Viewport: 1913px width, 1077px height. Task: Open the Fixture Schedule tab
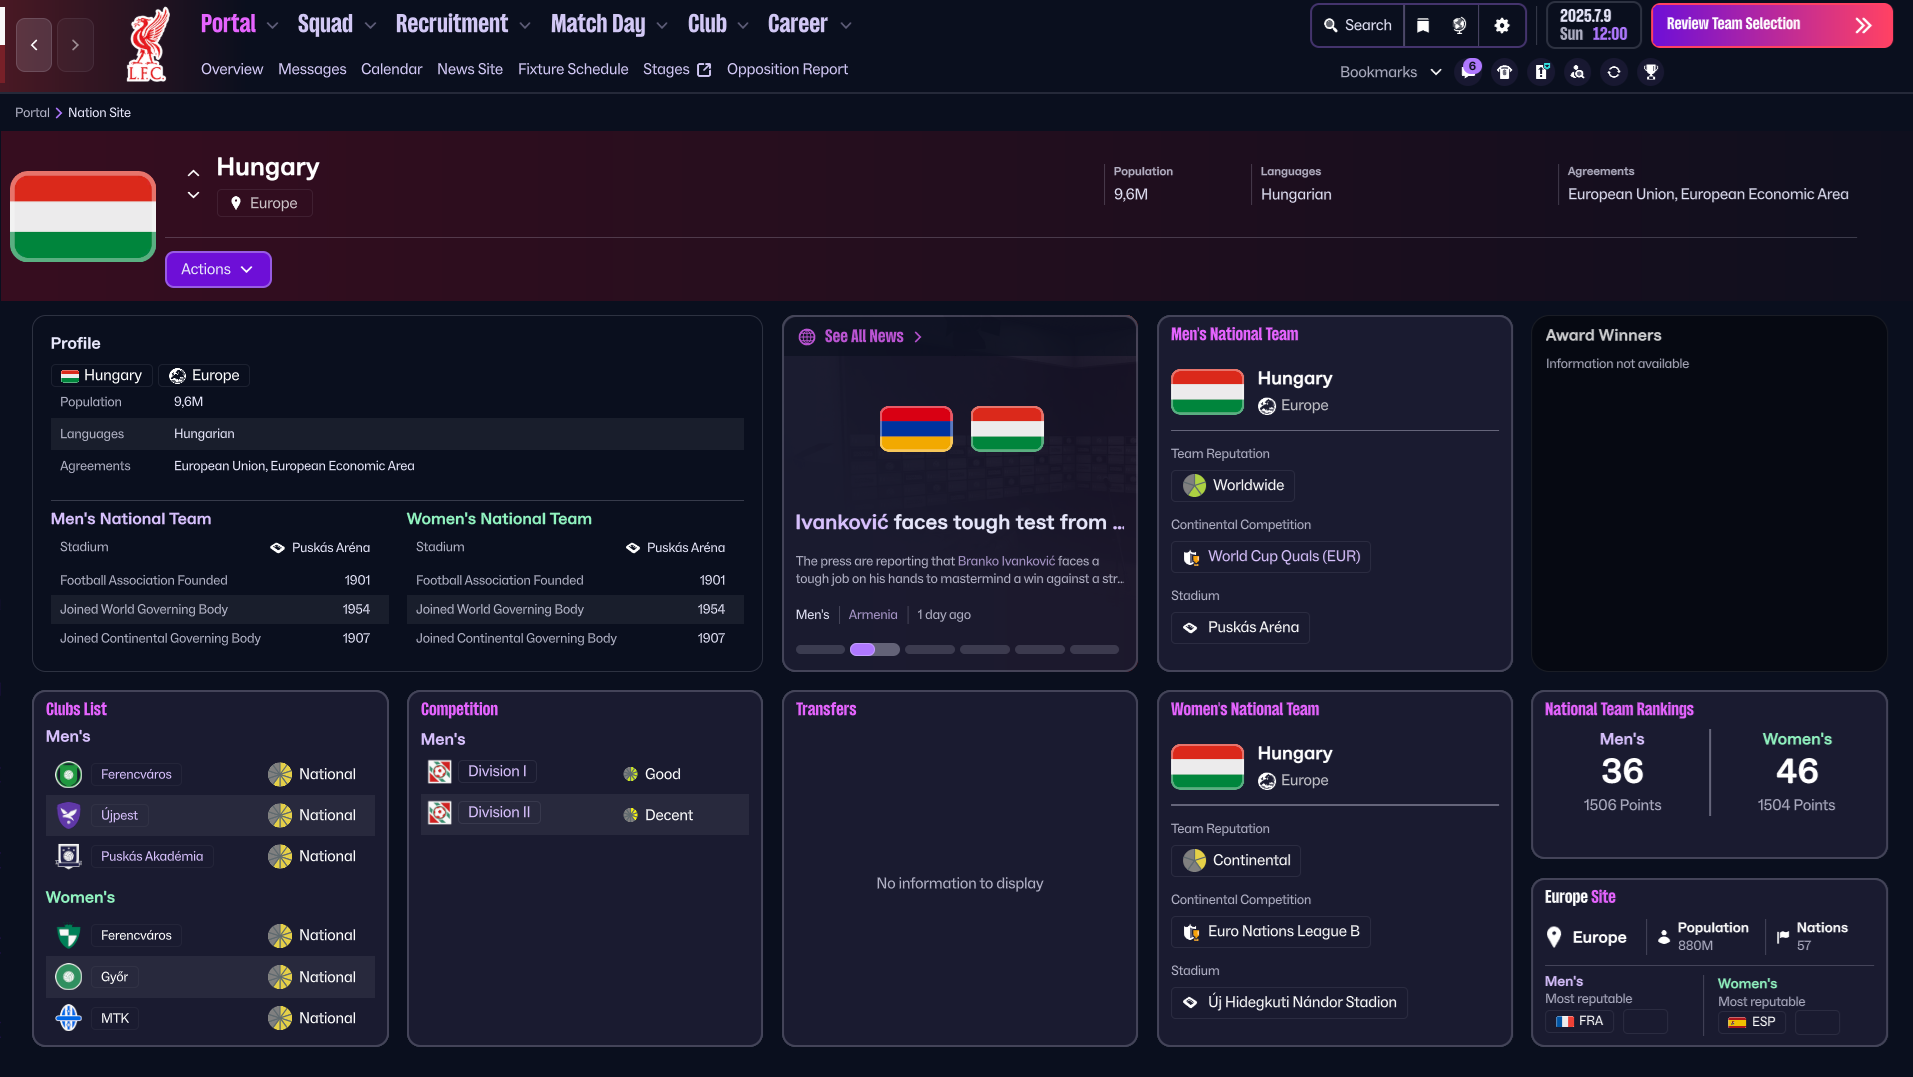tap(573, 69)
